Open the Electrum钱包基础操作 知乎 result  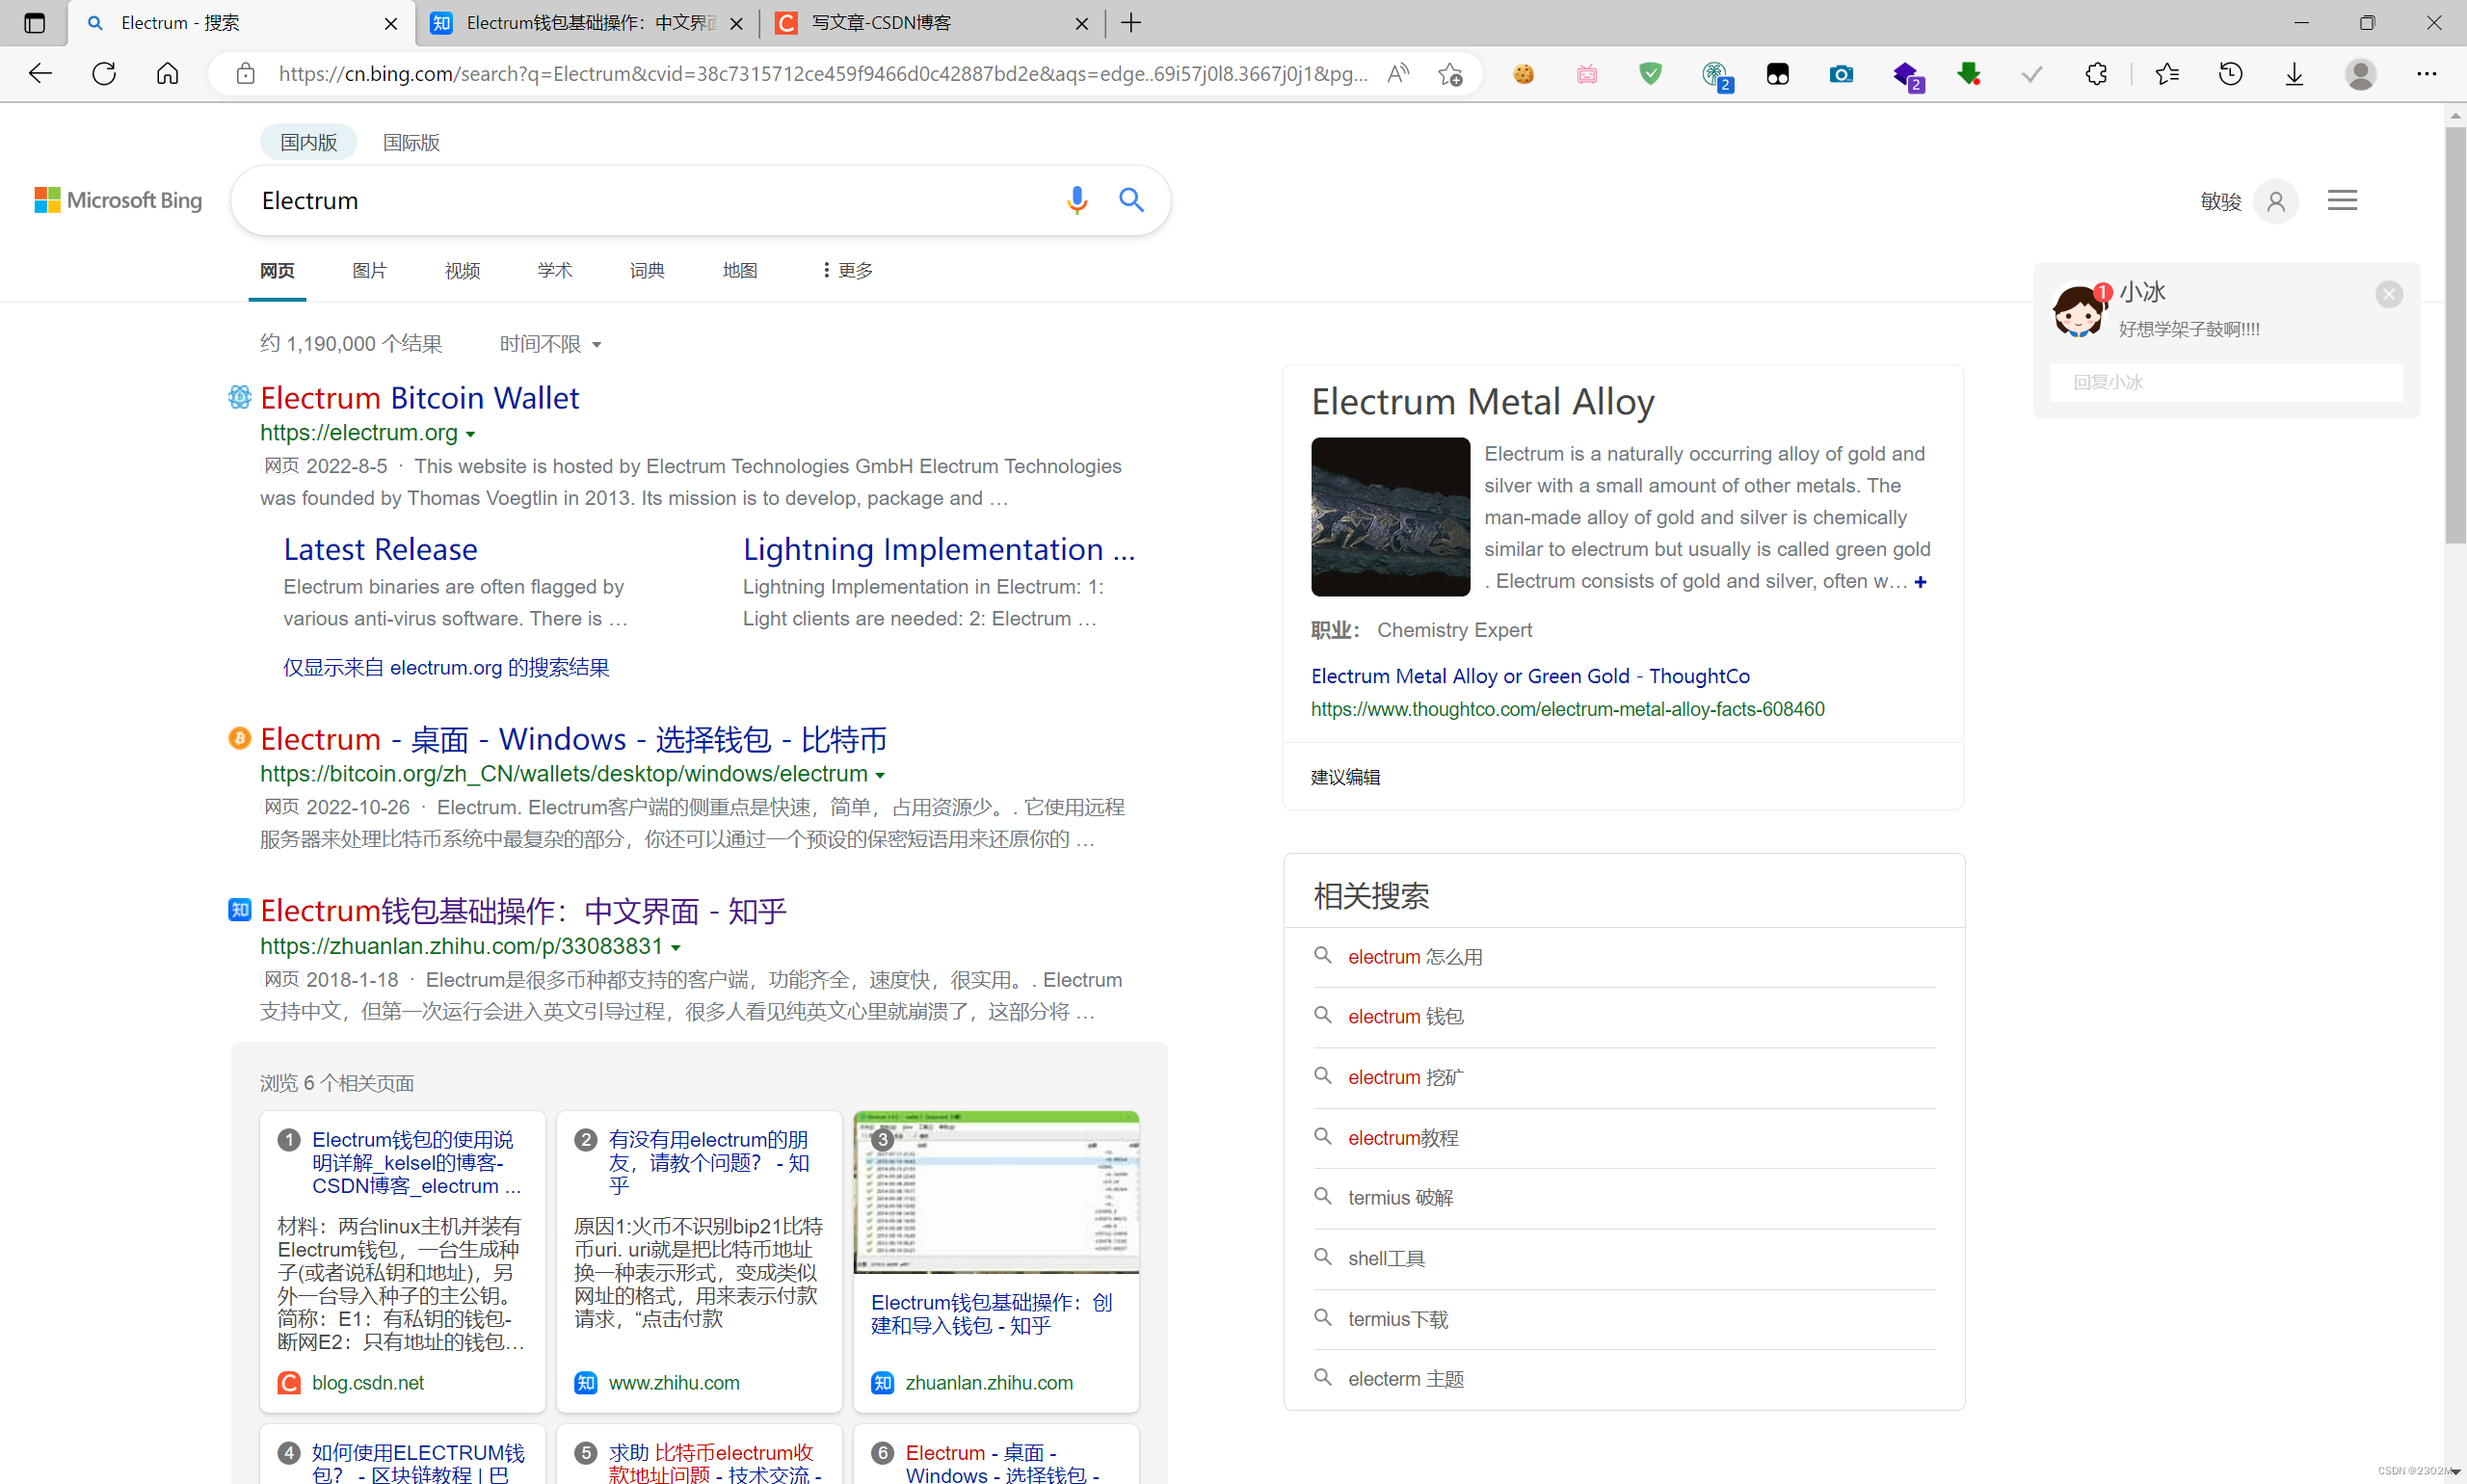click(523, 911)
